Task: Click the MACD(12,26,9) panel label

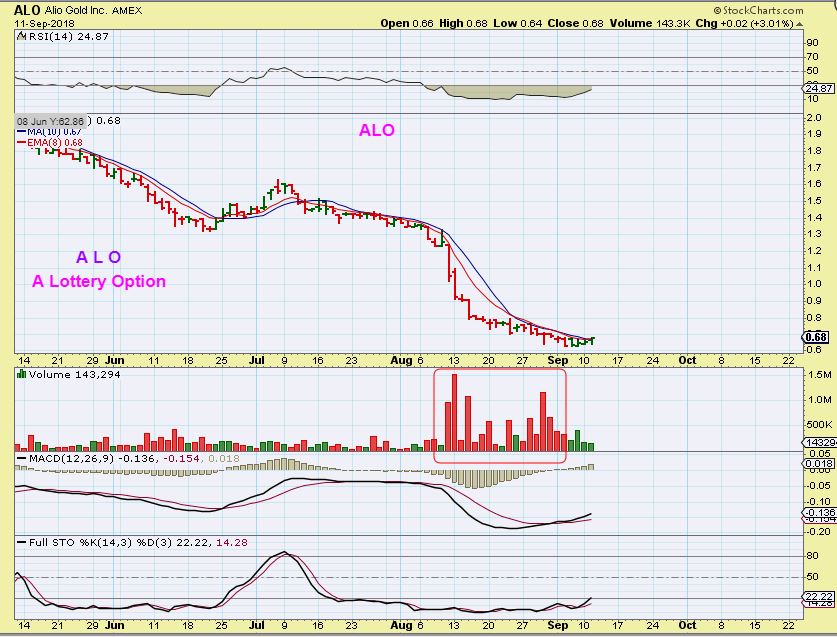Action: click(72, 459)
